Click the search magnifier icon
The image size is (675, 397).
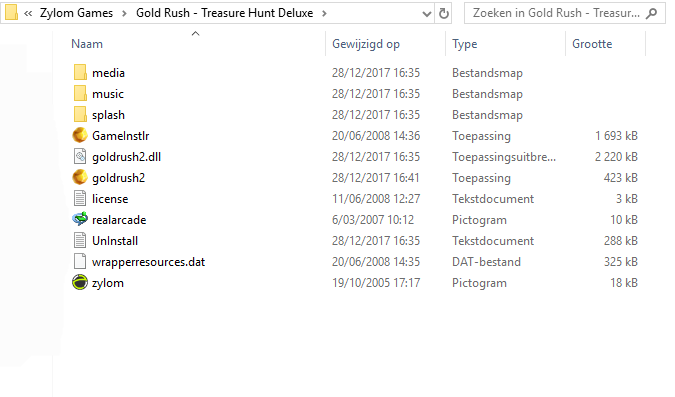point(652,13)
